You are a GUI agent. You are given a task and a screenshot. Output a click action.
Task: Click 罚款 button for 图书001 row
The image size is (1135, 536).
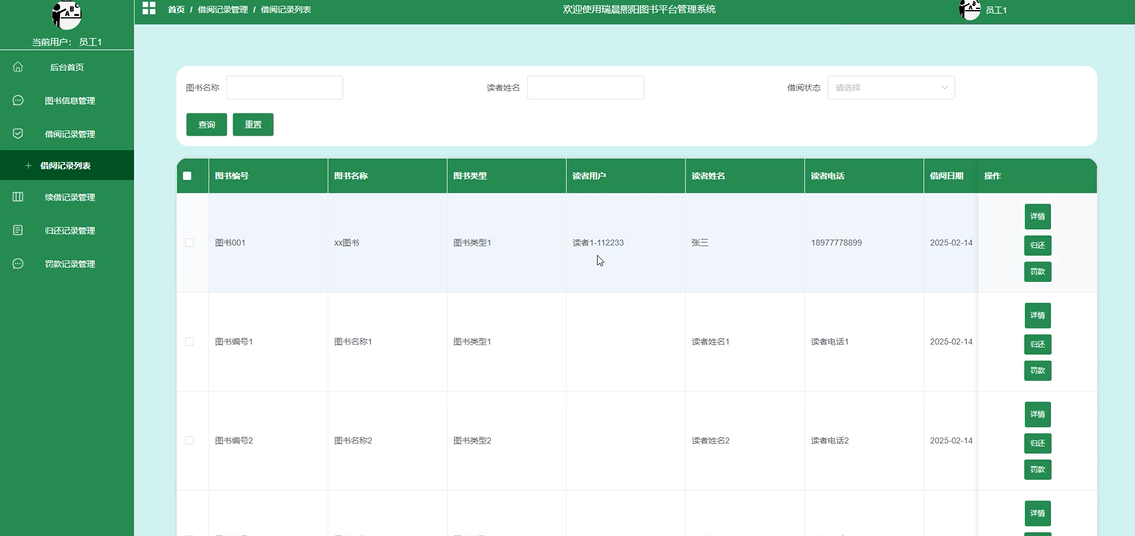(1037, 272)
